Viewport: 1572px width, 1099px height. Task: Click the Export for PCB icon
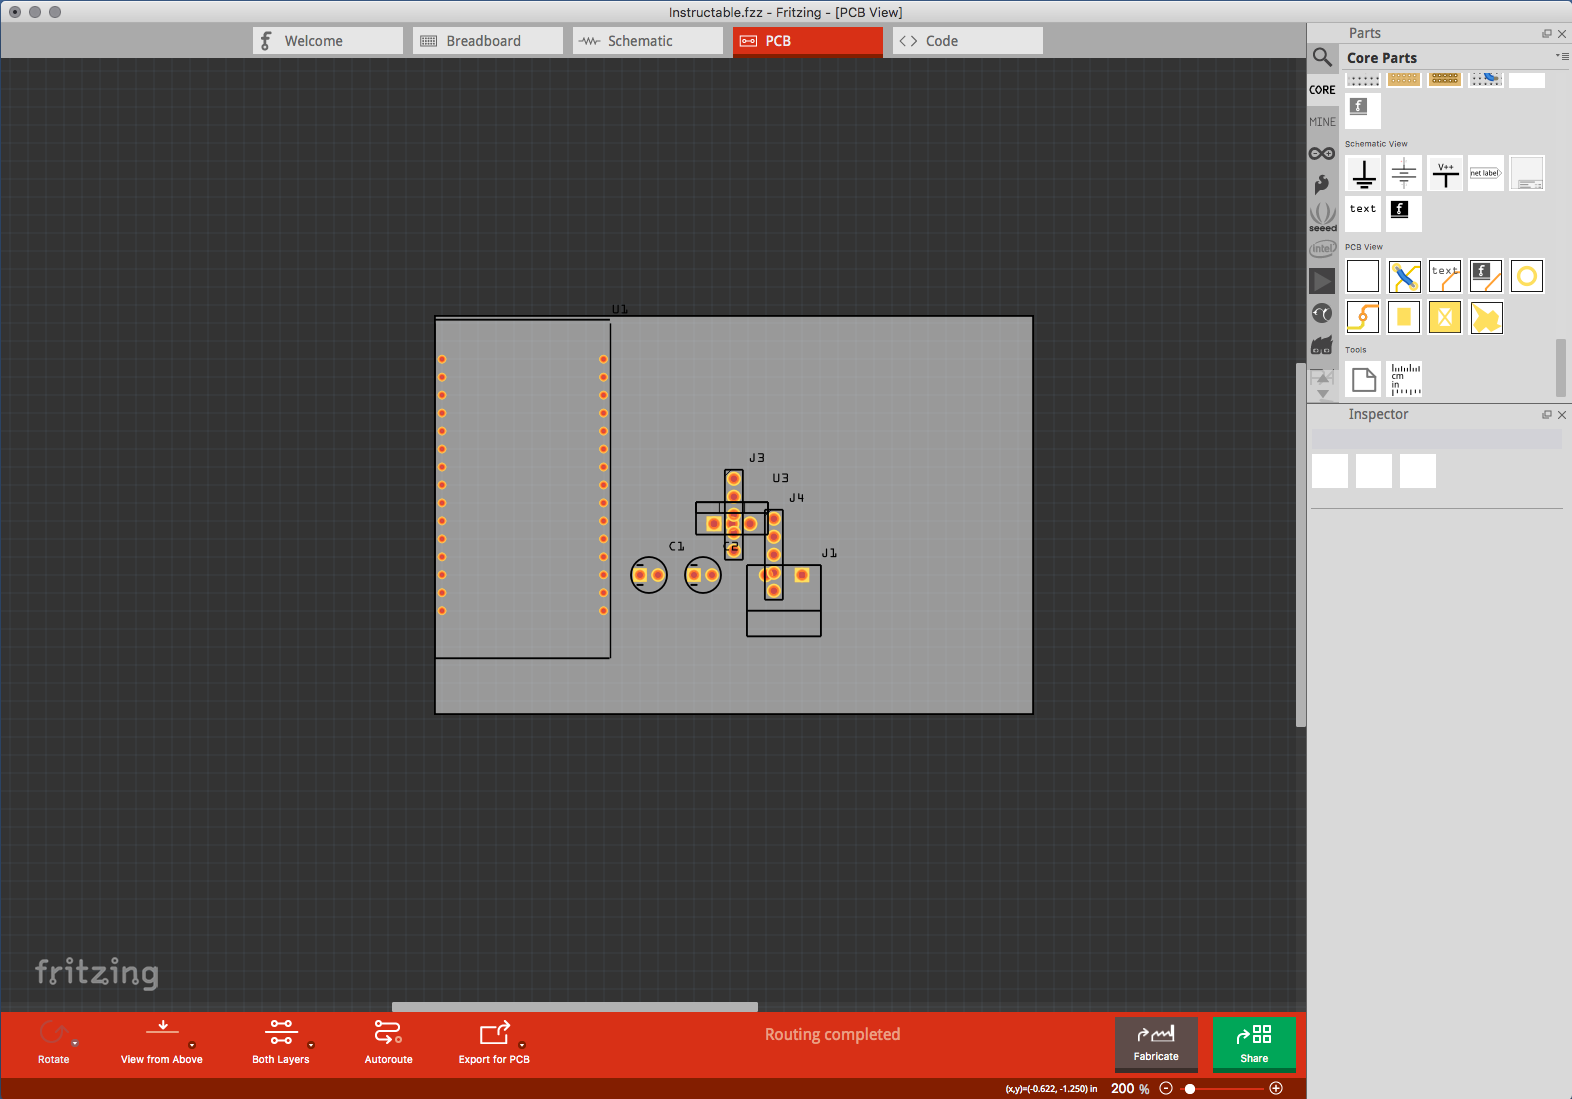(x=494, y=1032)
